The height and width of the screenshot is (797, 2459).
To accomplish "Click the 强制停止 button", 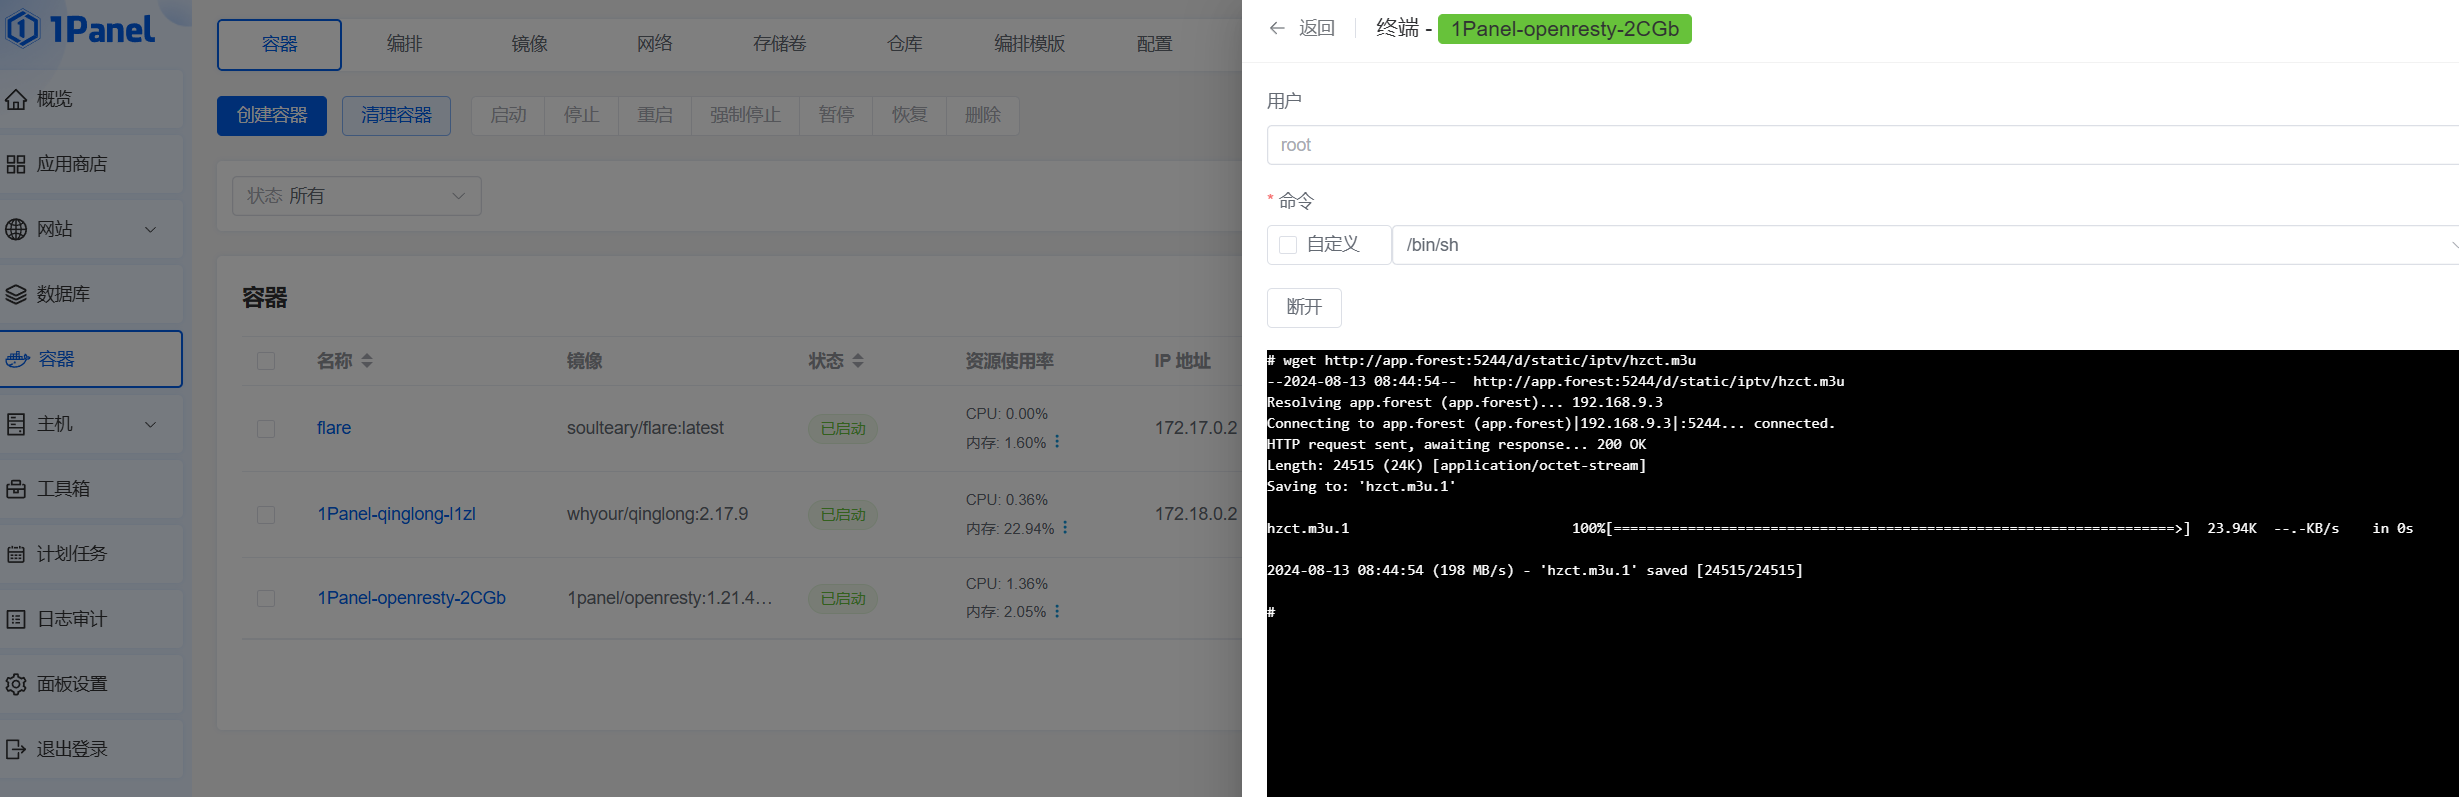I will [x=745, y=116].
